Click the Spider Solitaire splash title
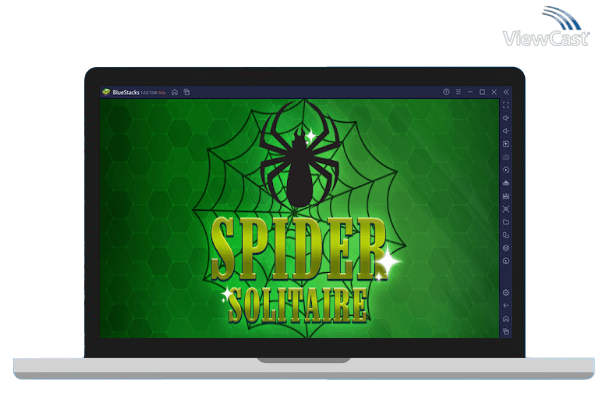The image size is (602, 414). 298,269
